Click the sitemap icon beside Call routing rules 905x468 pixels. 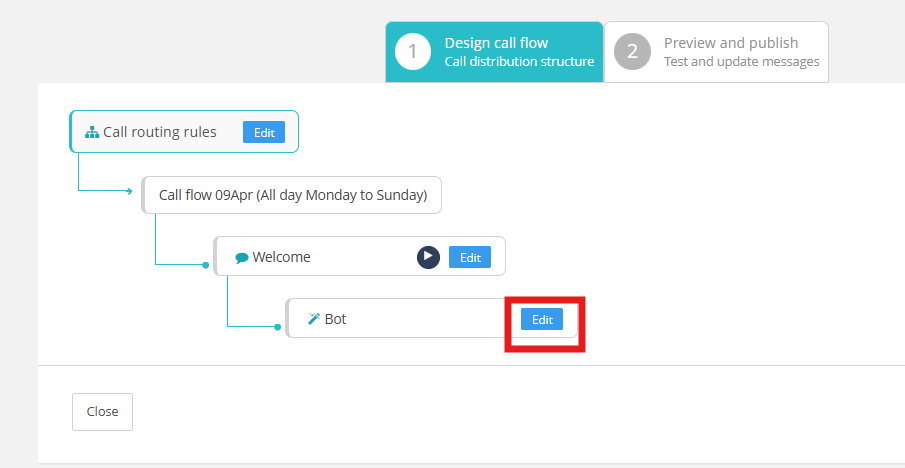[92, 132]
